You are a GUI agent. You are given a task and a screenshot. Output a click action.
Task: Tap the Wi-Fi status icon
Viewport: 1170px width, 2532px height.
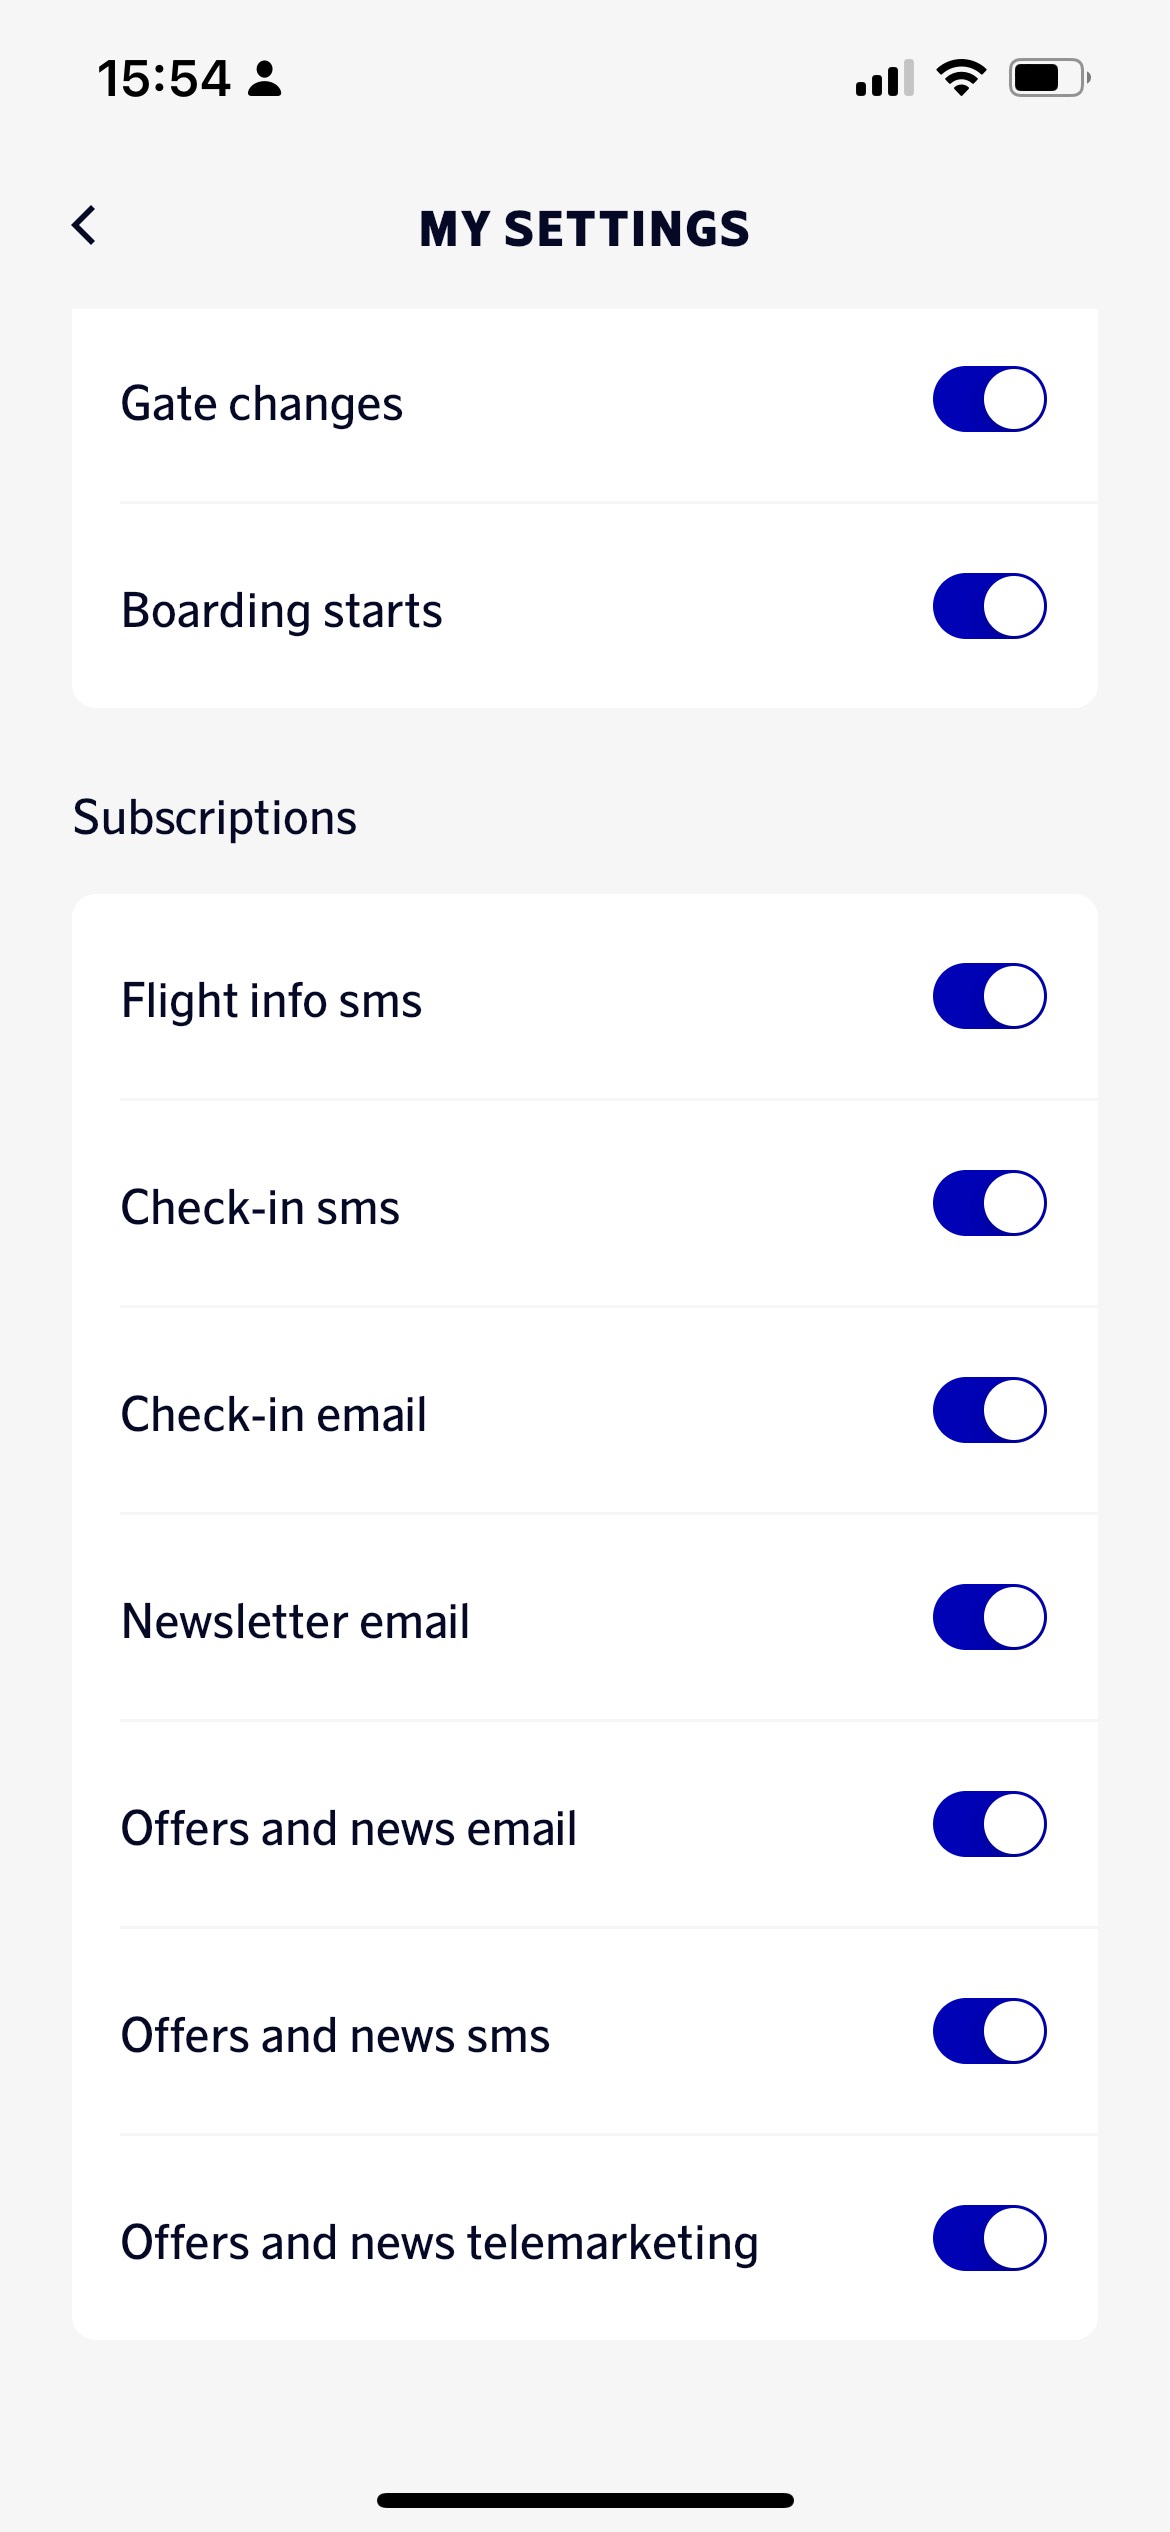[961, 78]
